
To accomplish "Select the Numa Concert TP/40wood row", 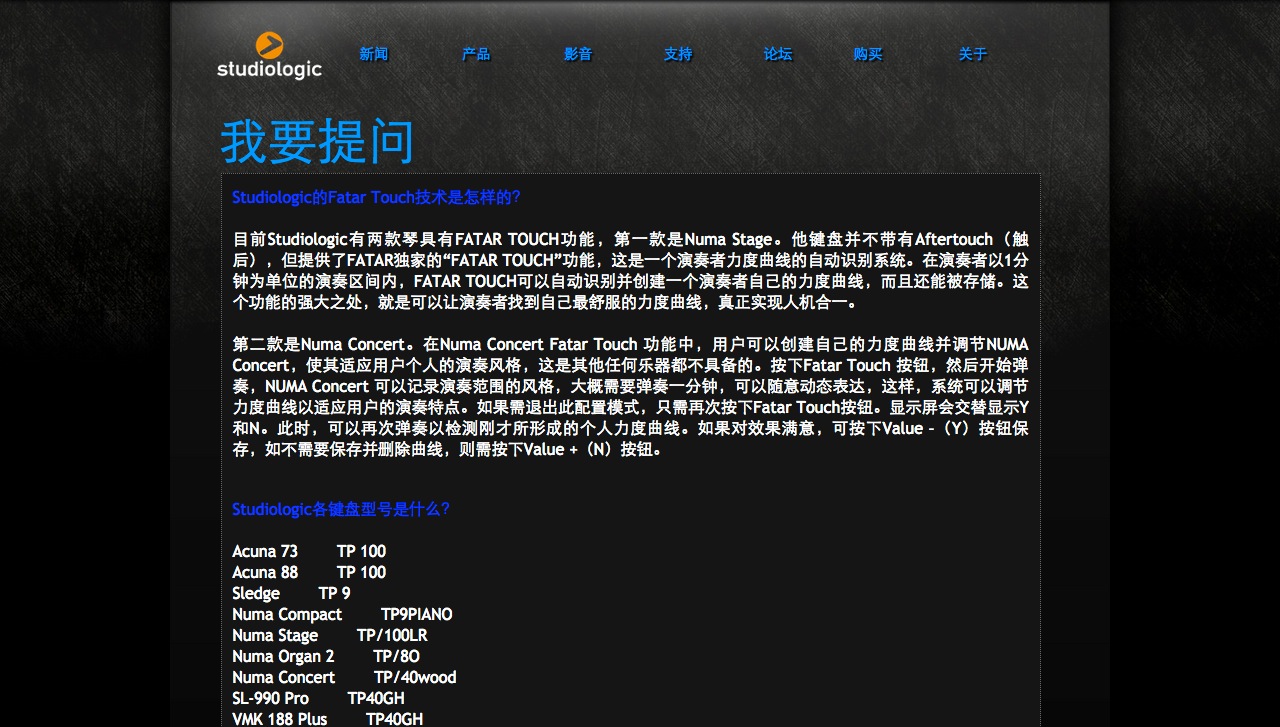I will [x=344, y=677].
